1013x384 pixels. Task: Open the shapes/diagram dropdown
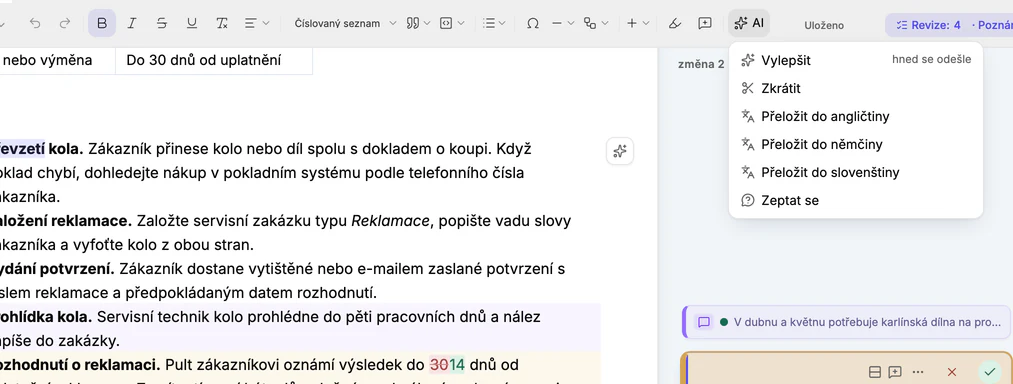coord(596,24)
